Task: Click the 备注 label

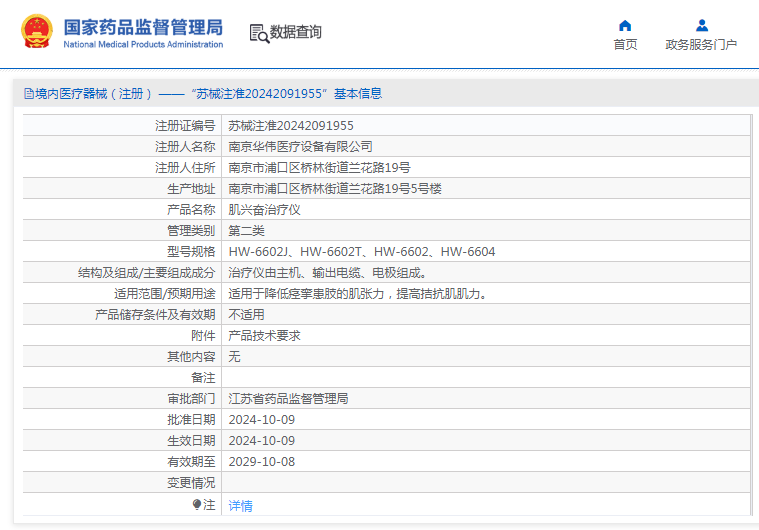Action: click(x=203, y=378)
